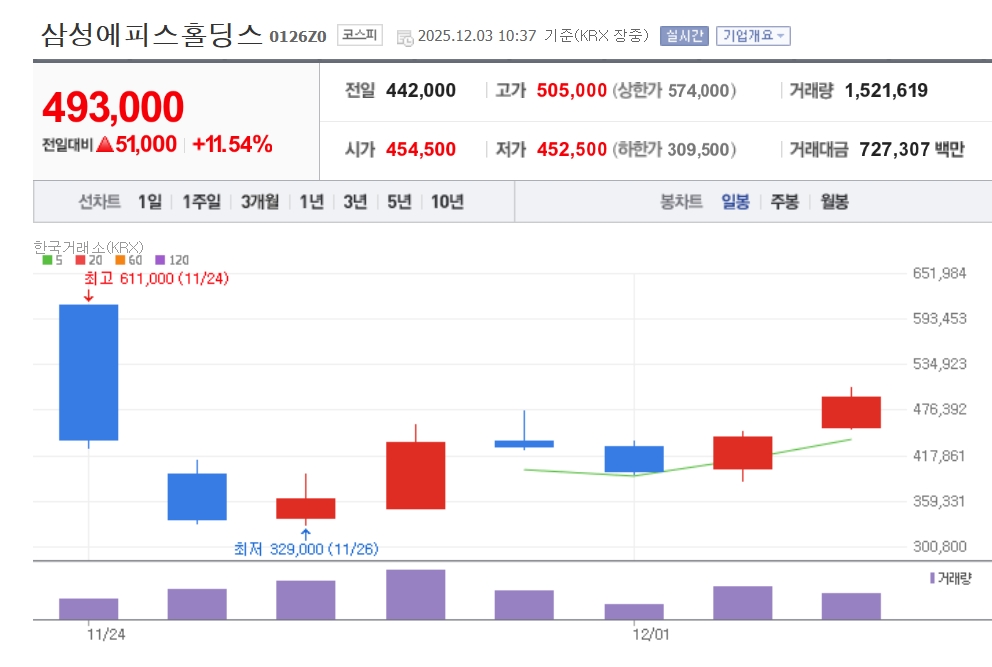Click the 저가 452,500 value
This screenshot has width=992, height=667.
(x=571, y=149)
